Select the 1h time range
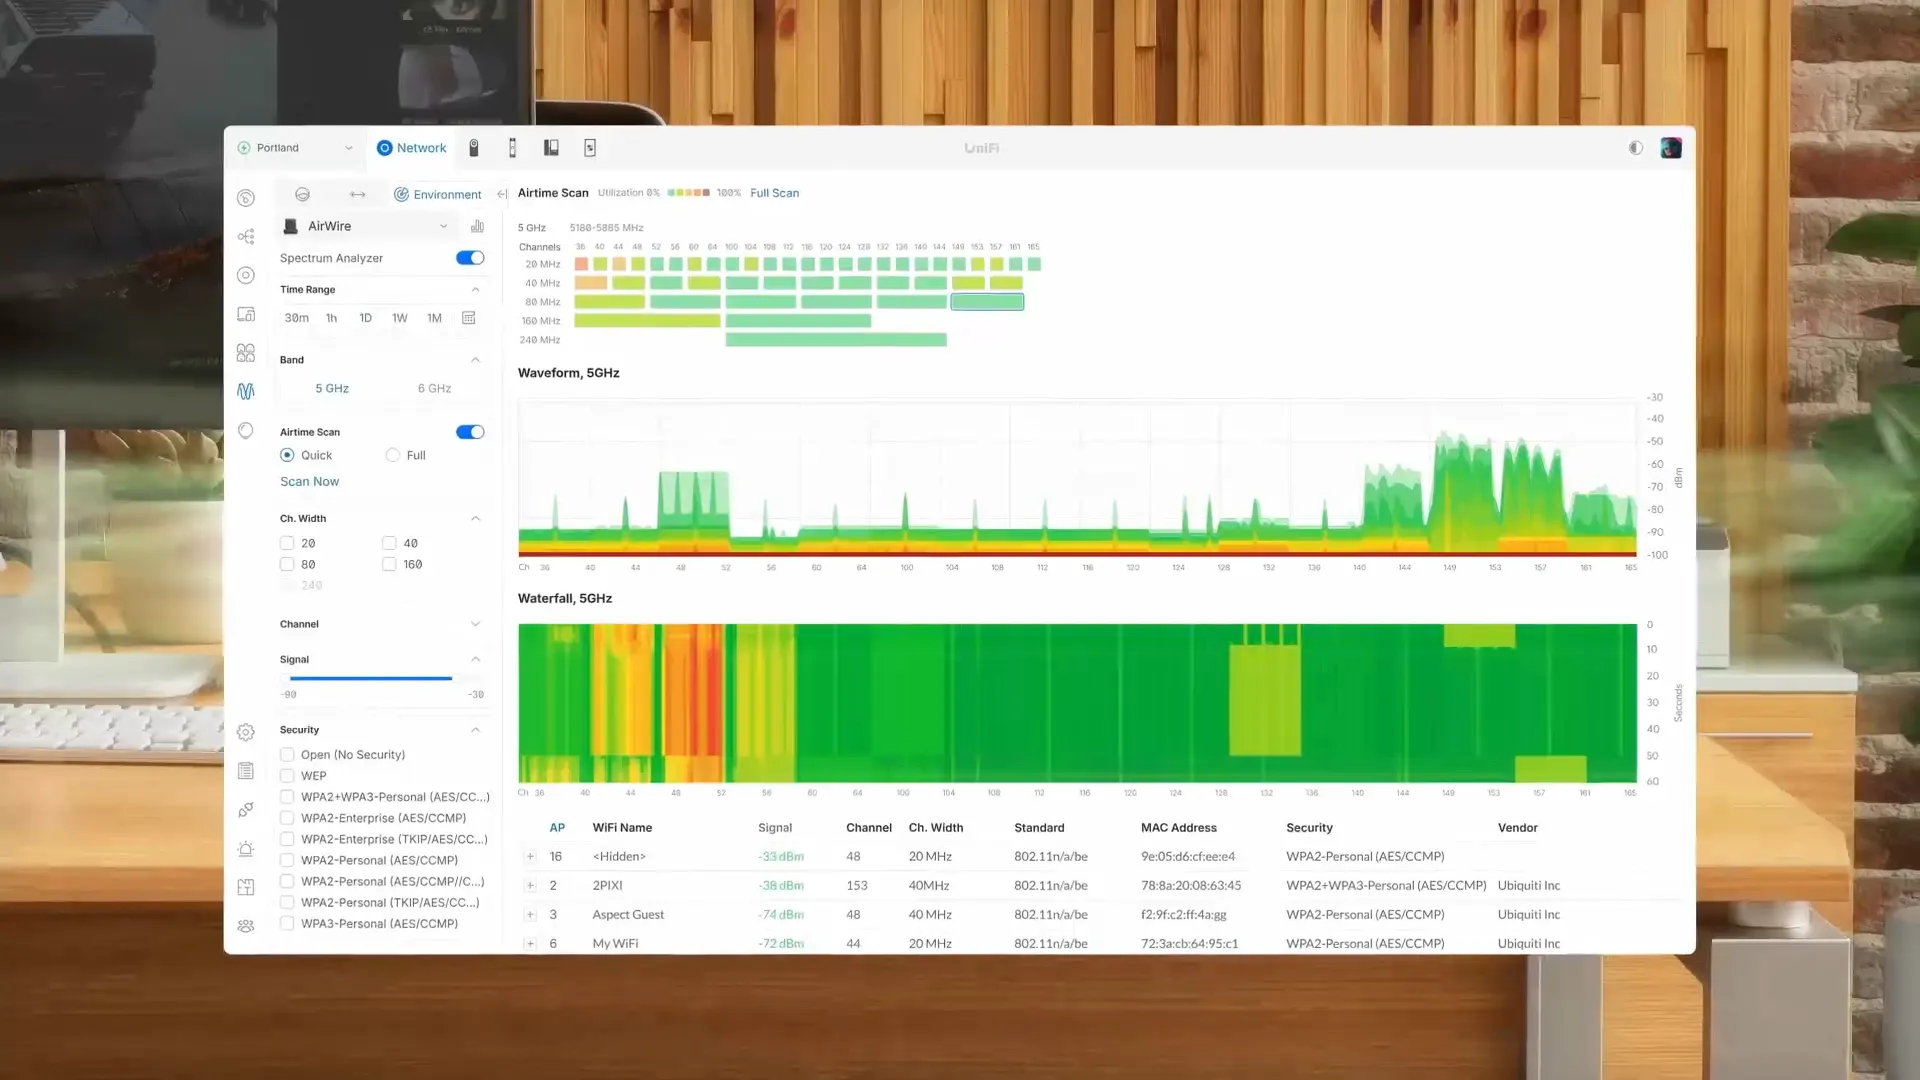The width and height of the screenshot is (1920, 1080). (331, 318)
